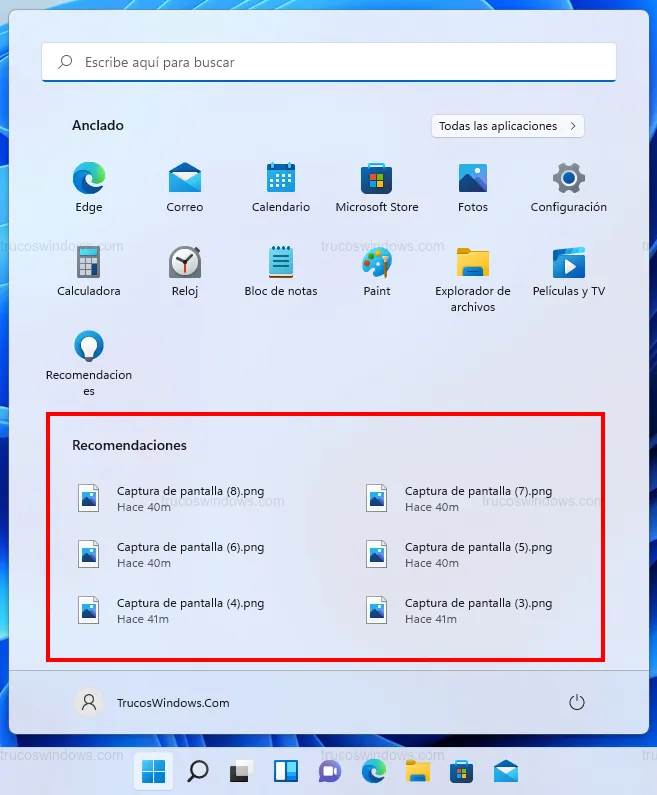Launch the Paint app
The image size is (657, 795).
click(x=377, y=264)
